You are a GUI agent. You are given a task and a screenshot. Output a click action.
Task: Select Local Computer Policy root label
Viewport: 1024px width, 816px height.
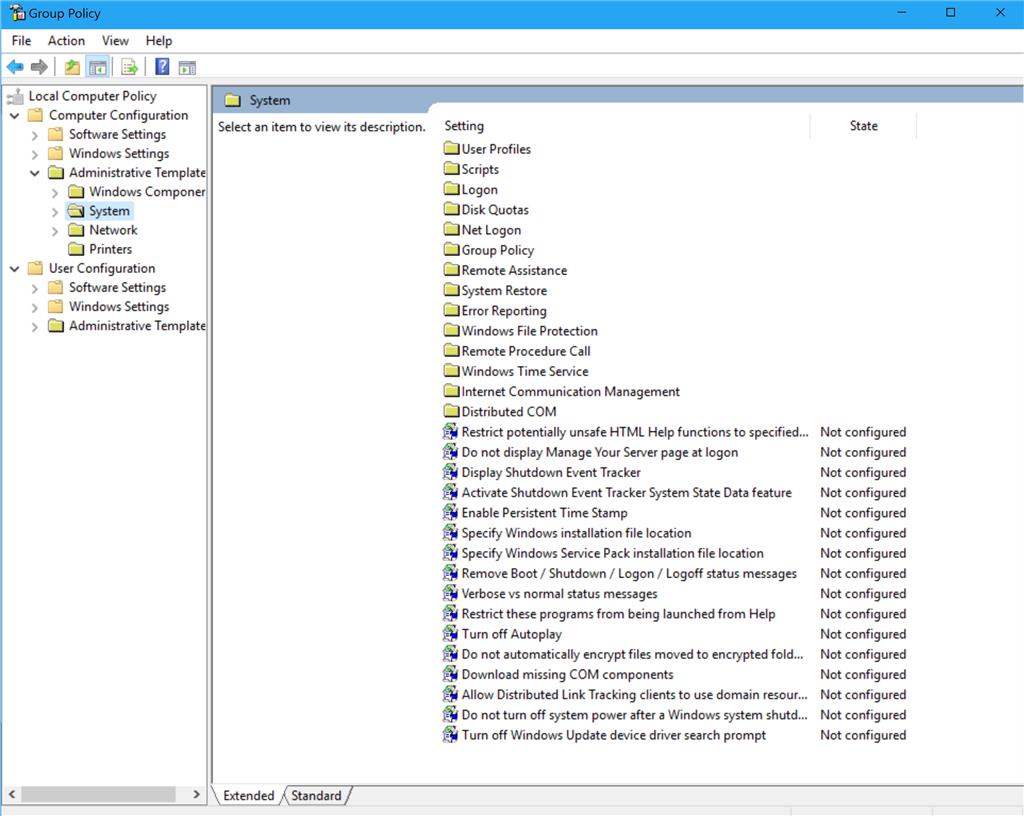coord(92,96)
